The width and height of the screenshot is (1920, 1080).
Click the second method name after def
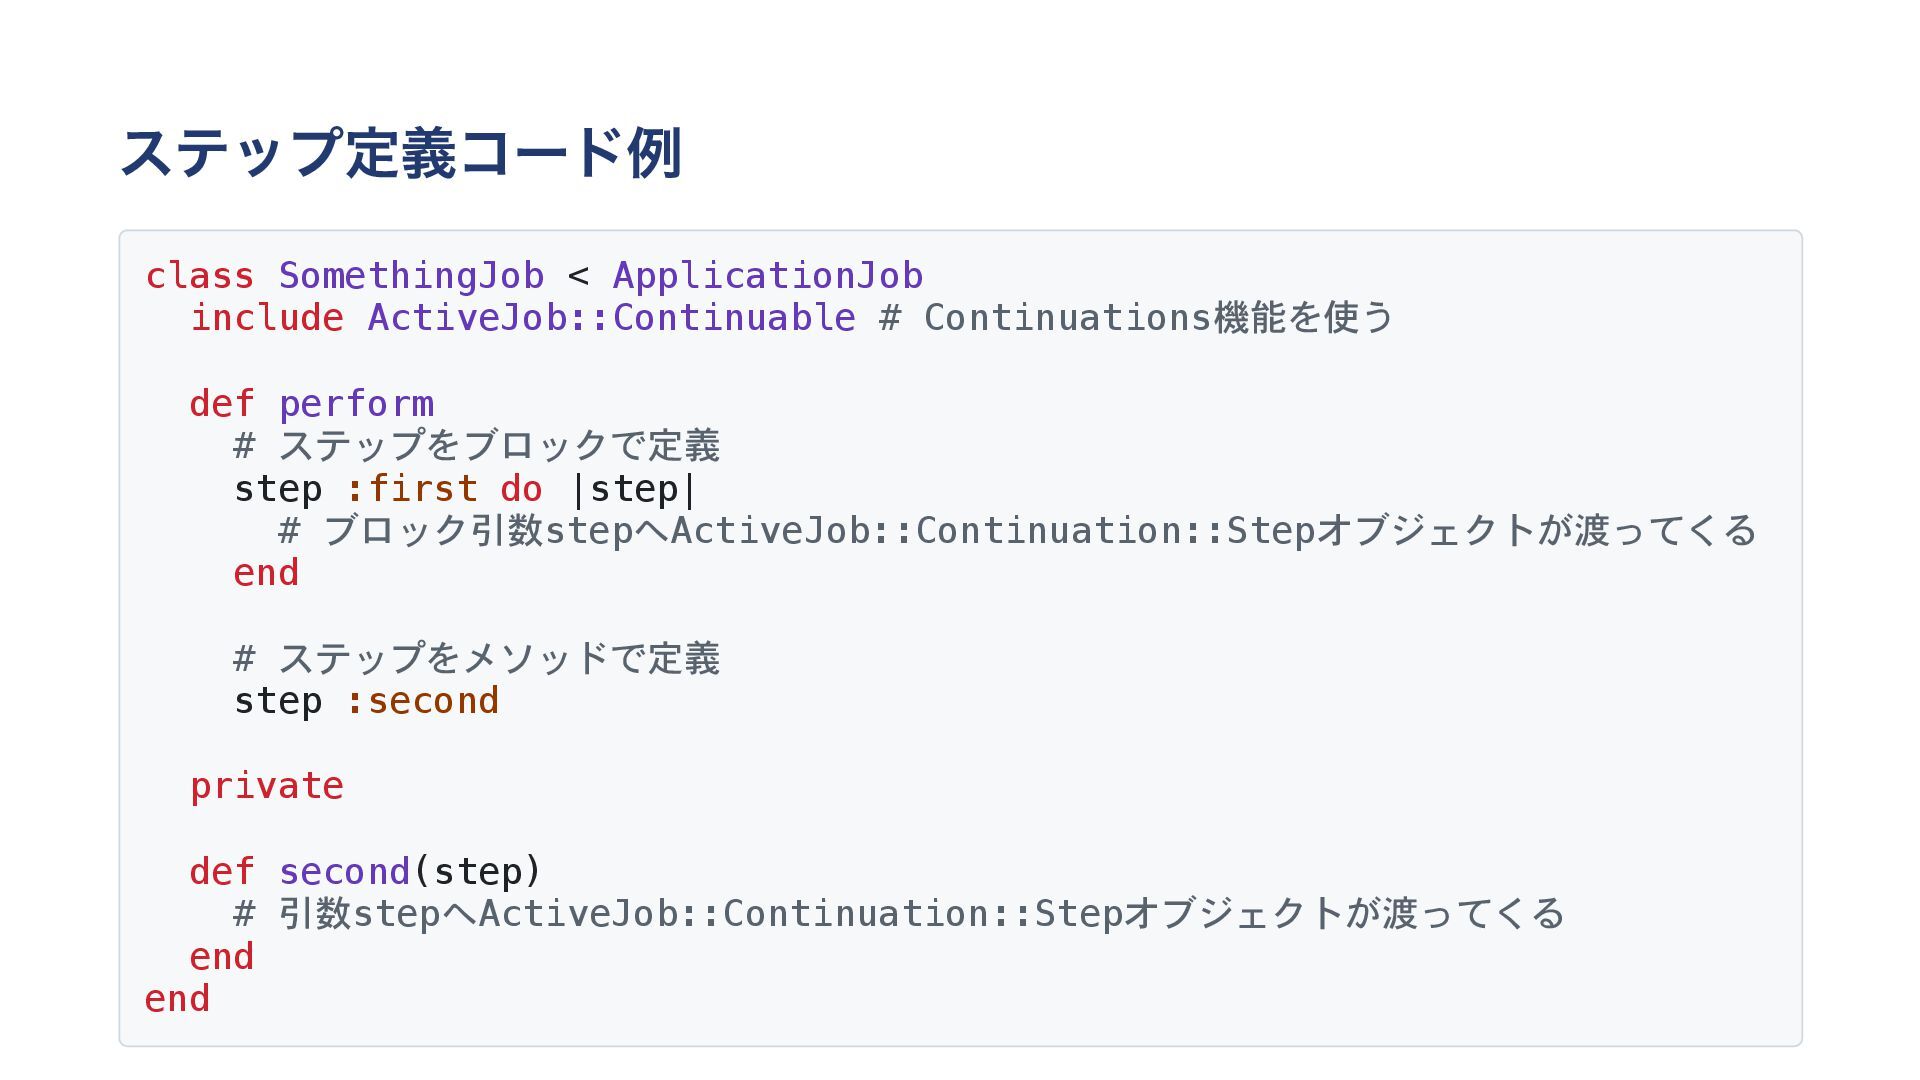[x=344, y=872]
